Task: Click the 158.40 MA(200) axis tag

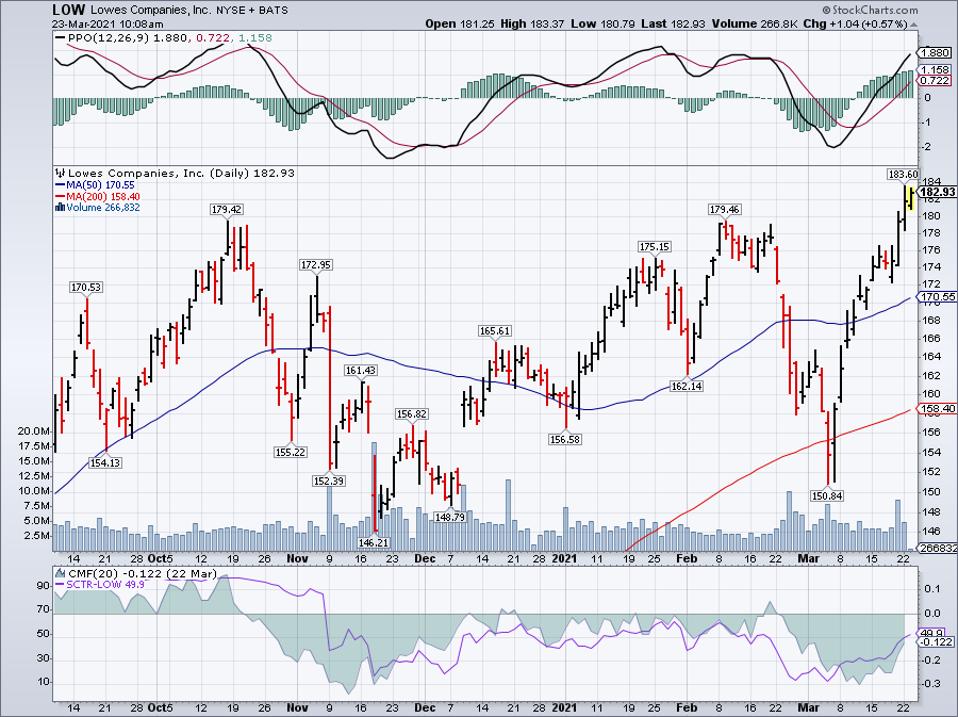Action: coord(939,409)
